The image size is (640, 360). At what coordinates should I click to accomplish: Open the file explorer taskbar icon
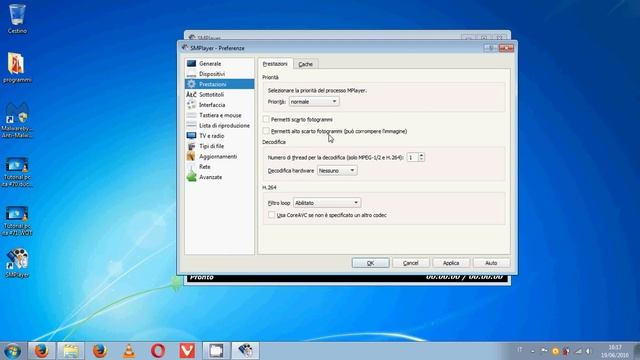71,351
